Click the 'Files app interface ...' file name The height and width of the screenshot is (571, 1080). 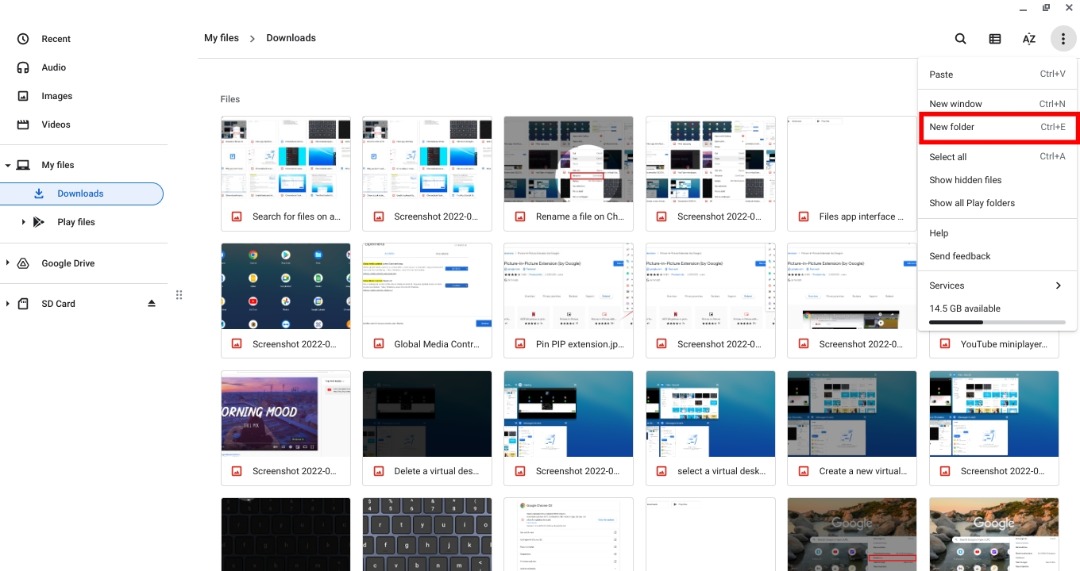point(861,216)
